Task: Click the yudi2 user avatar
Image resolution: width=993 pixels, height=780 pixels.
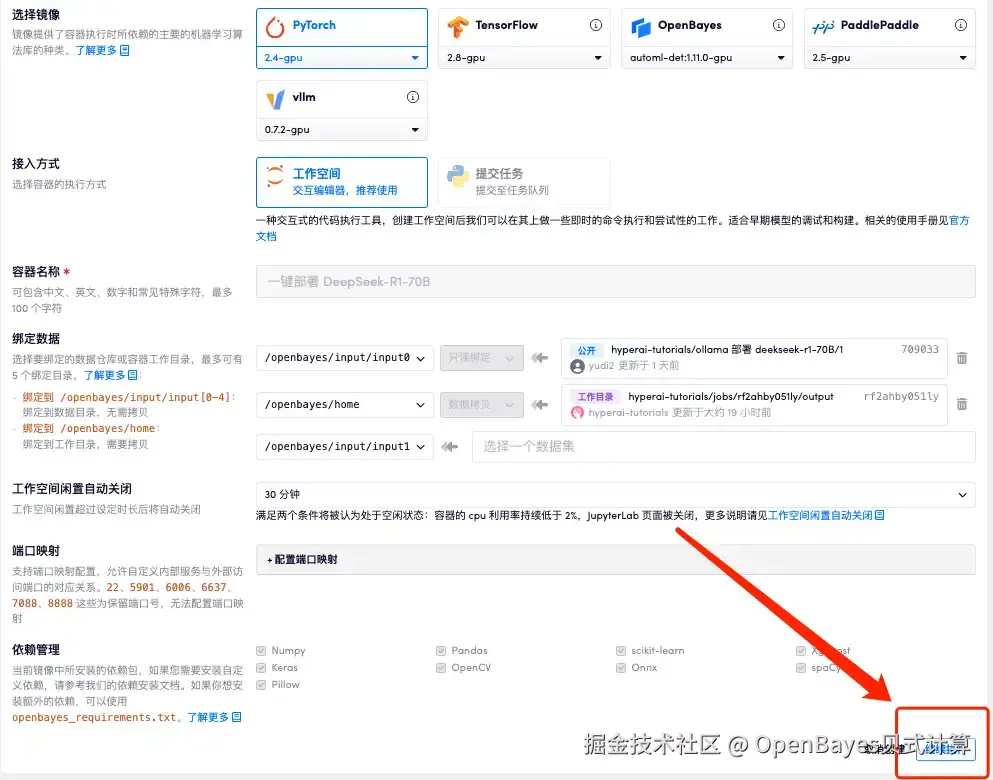Action: point(577,366)
